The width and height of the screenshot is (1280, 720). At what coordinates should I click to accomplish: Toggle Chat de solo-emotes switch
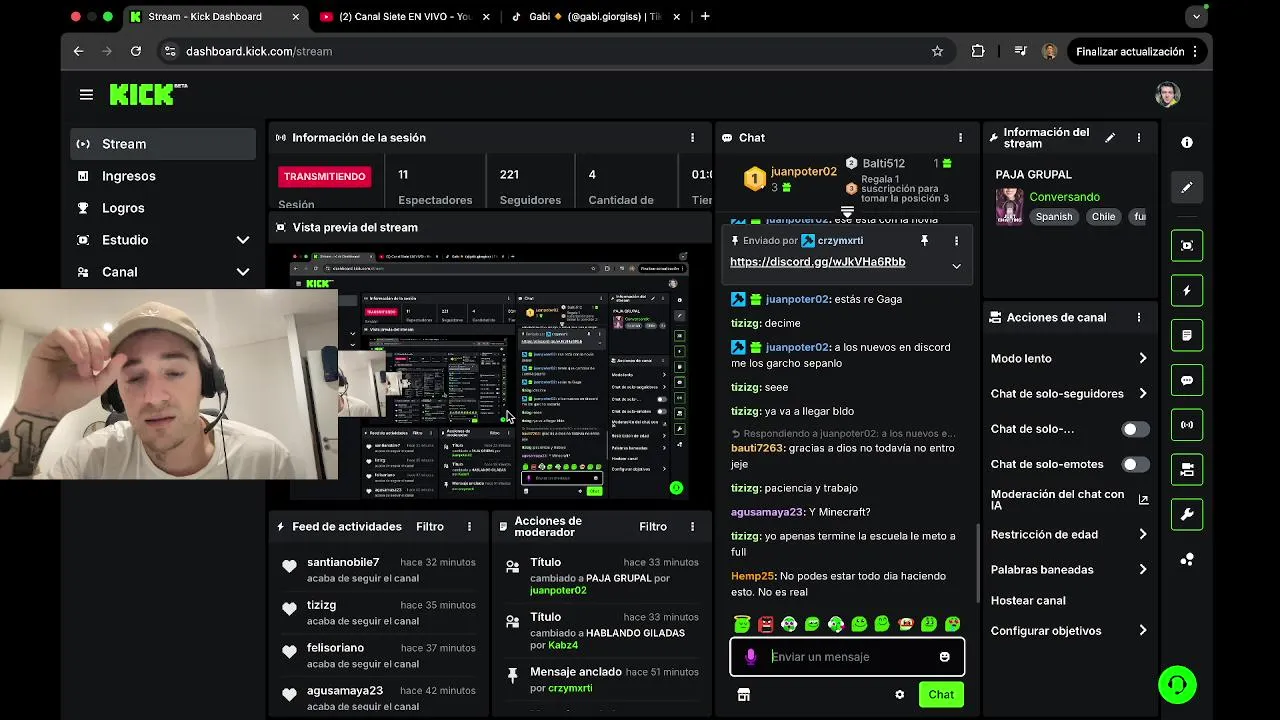(1135, 465)
